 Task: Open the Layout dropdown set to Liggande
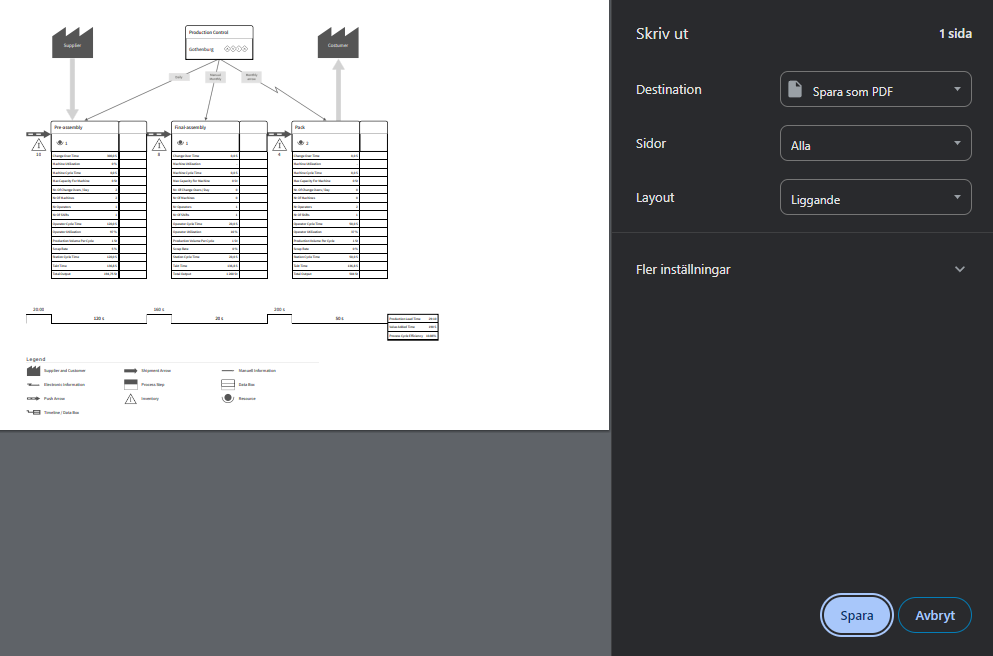[x=875, y=198]
